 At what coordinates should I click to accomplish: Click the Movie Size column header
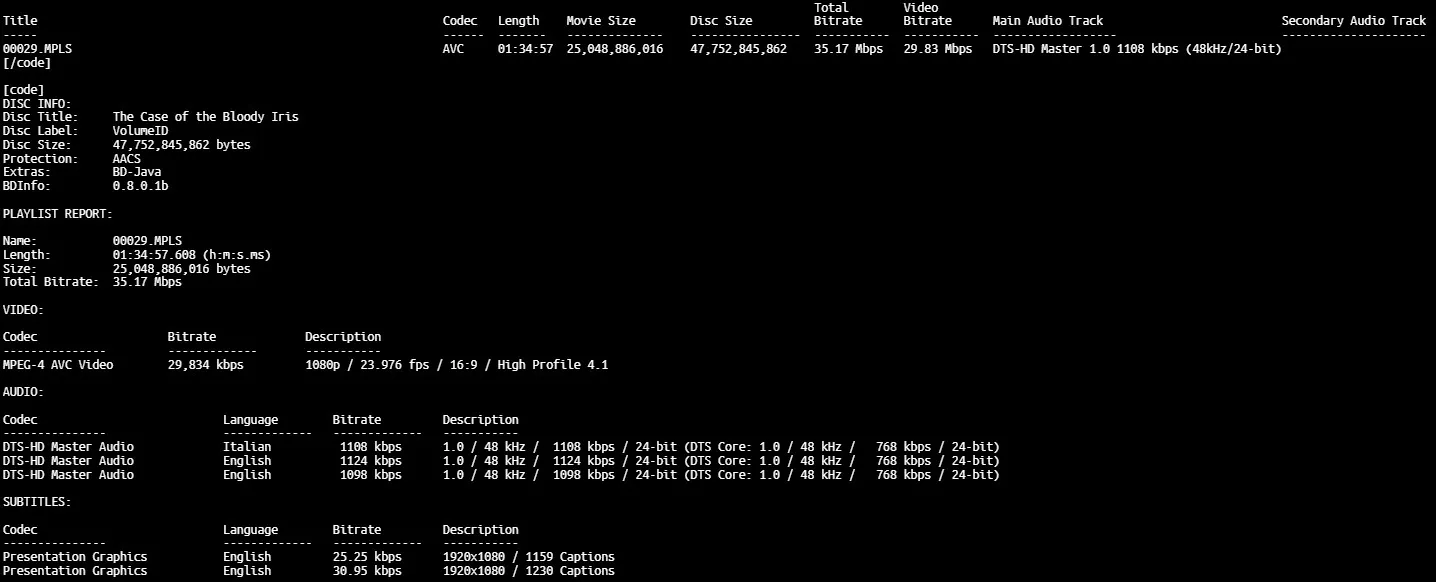tap(600, 21)
